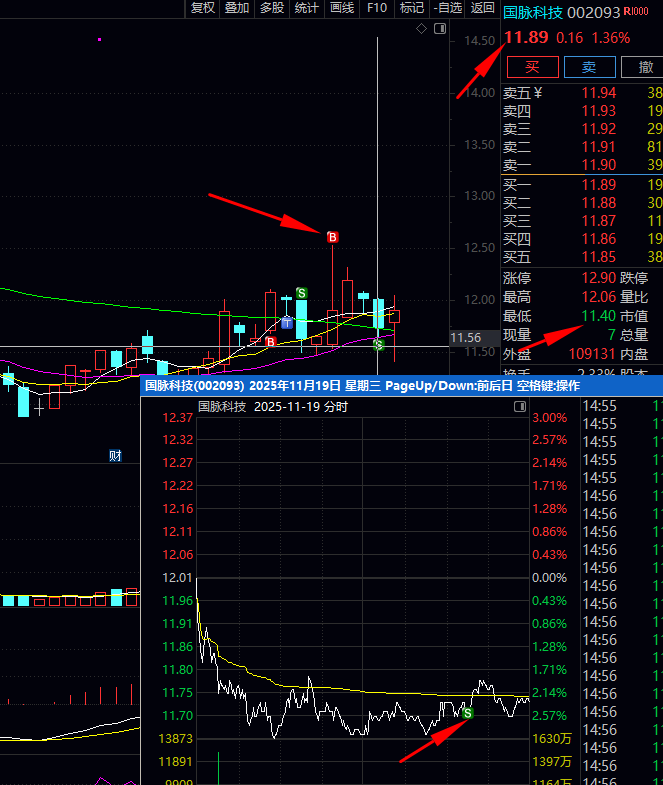Click the 1630万 volume axis label
Image resolution: width=663 pixels, height=785 pixels.
[x=552, y=738]
